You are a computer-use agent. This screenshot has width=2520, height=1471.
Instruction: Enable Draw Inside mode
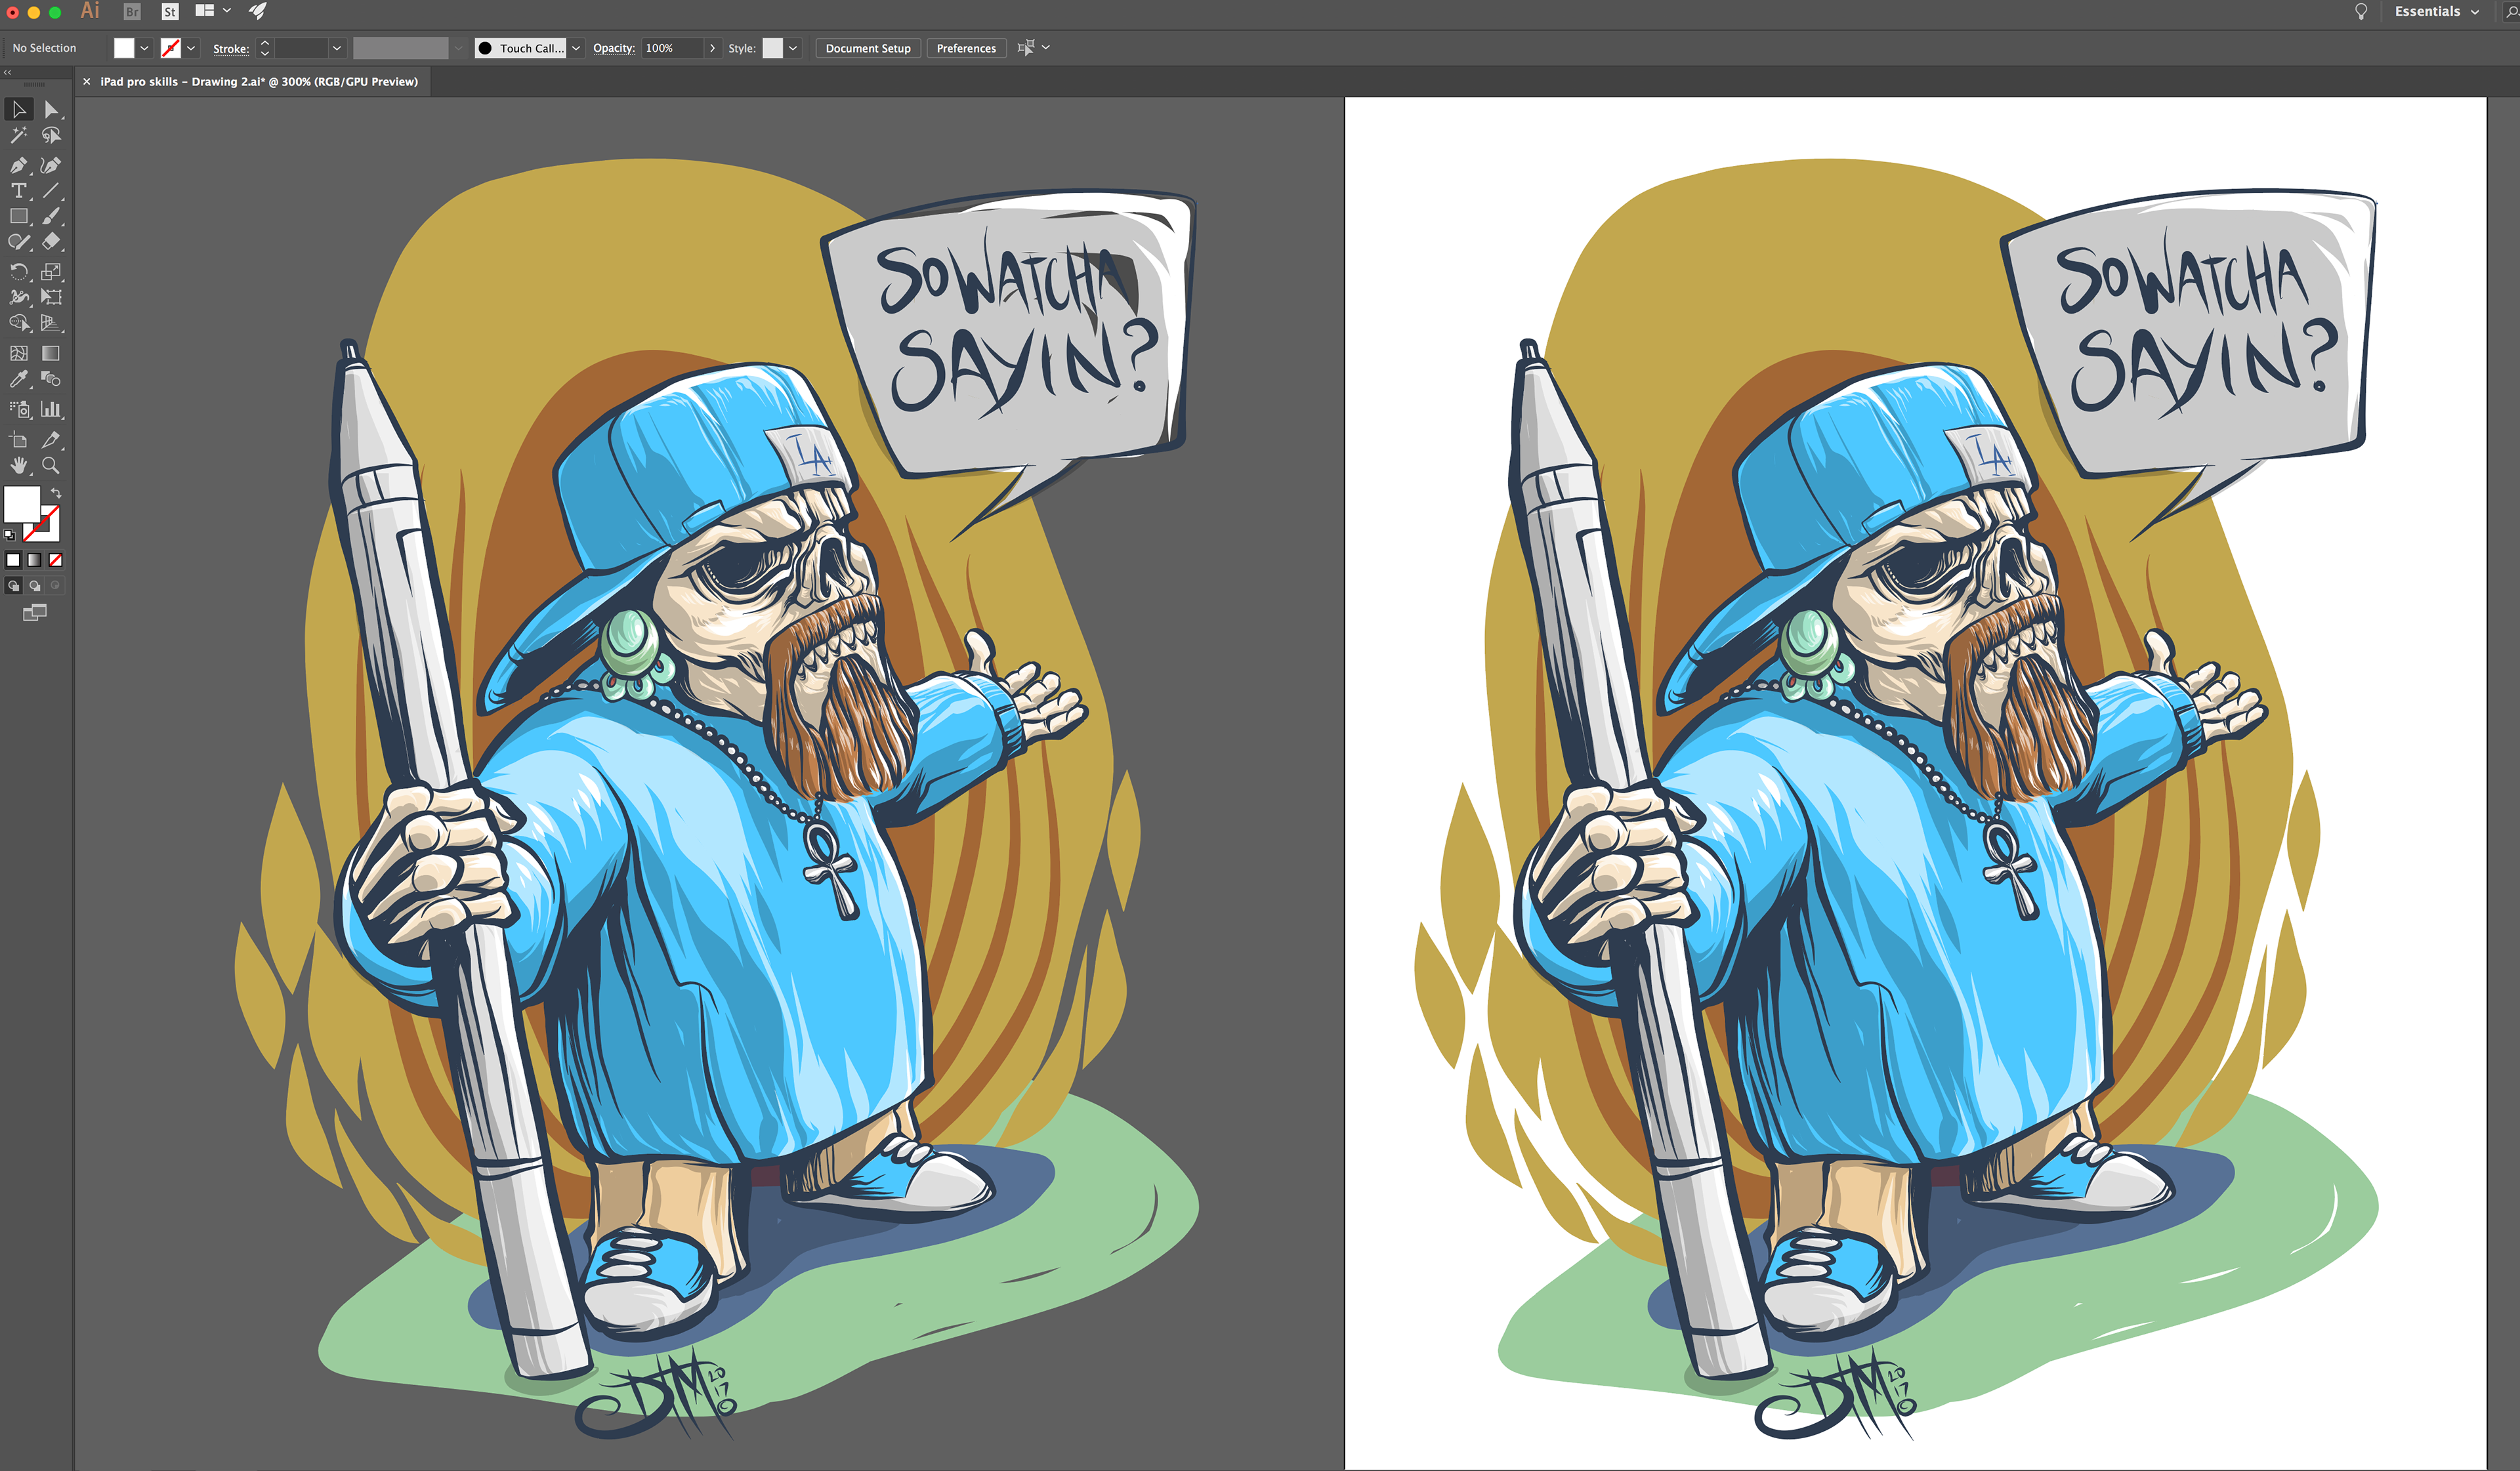(56, 586)
